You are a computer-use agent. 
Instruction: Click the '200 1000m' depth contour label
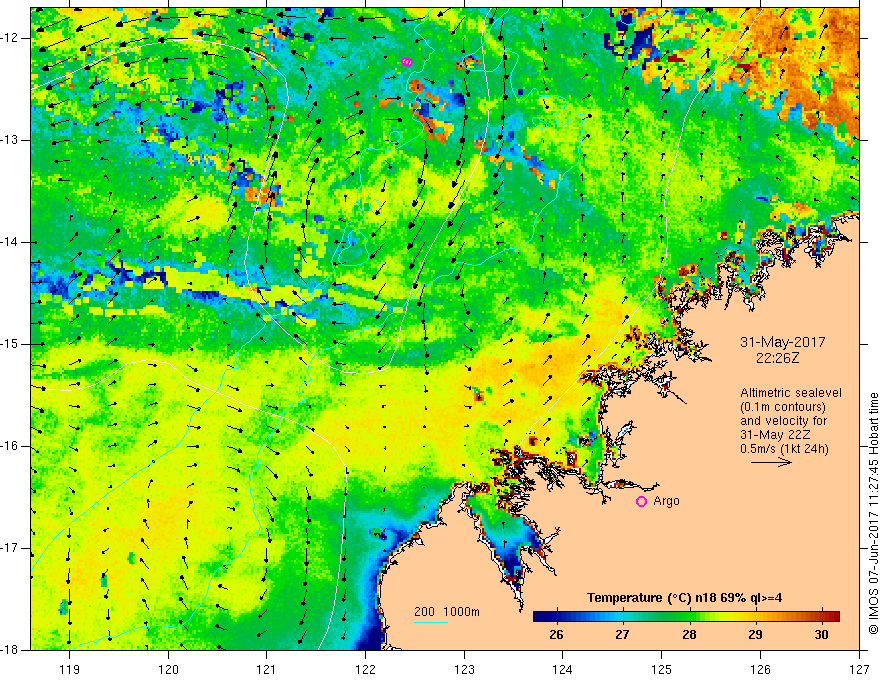[447, 612]
